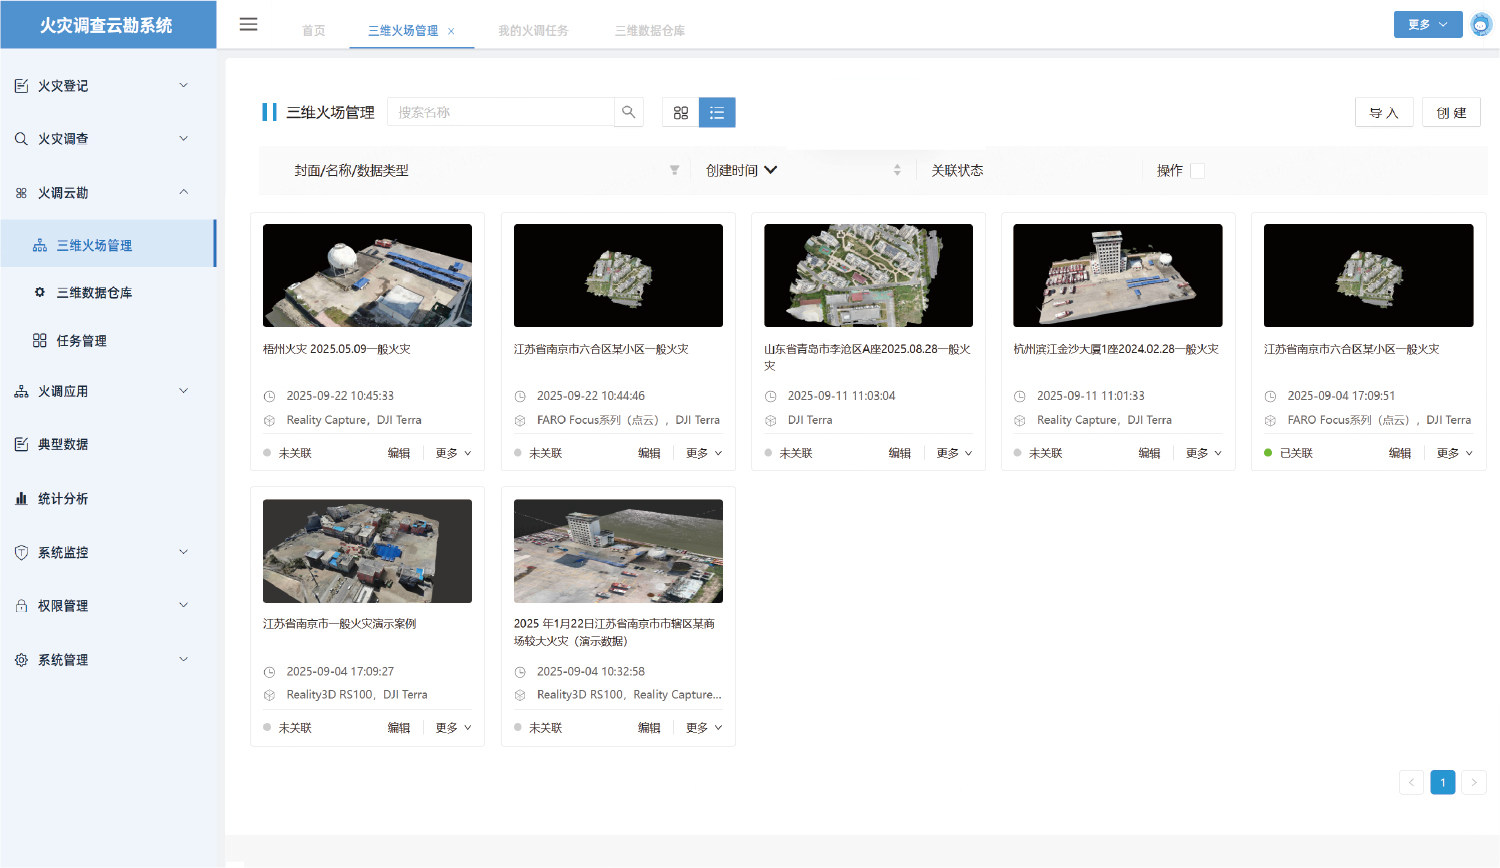Image resolution: width=1500 pixels, height=868 pixels.
Task: Click the 搜索名称 search field
Action: pyautogui.click(x=500, y=112)
